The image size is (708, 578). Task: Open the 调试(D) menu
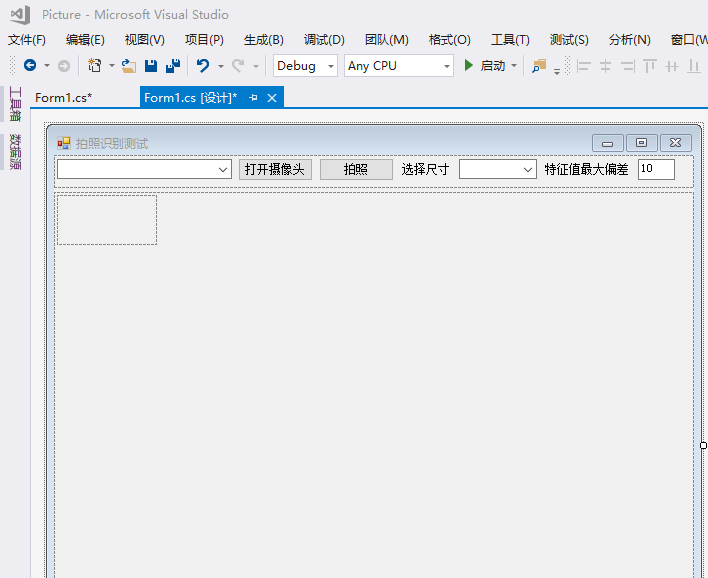point(324,40)
